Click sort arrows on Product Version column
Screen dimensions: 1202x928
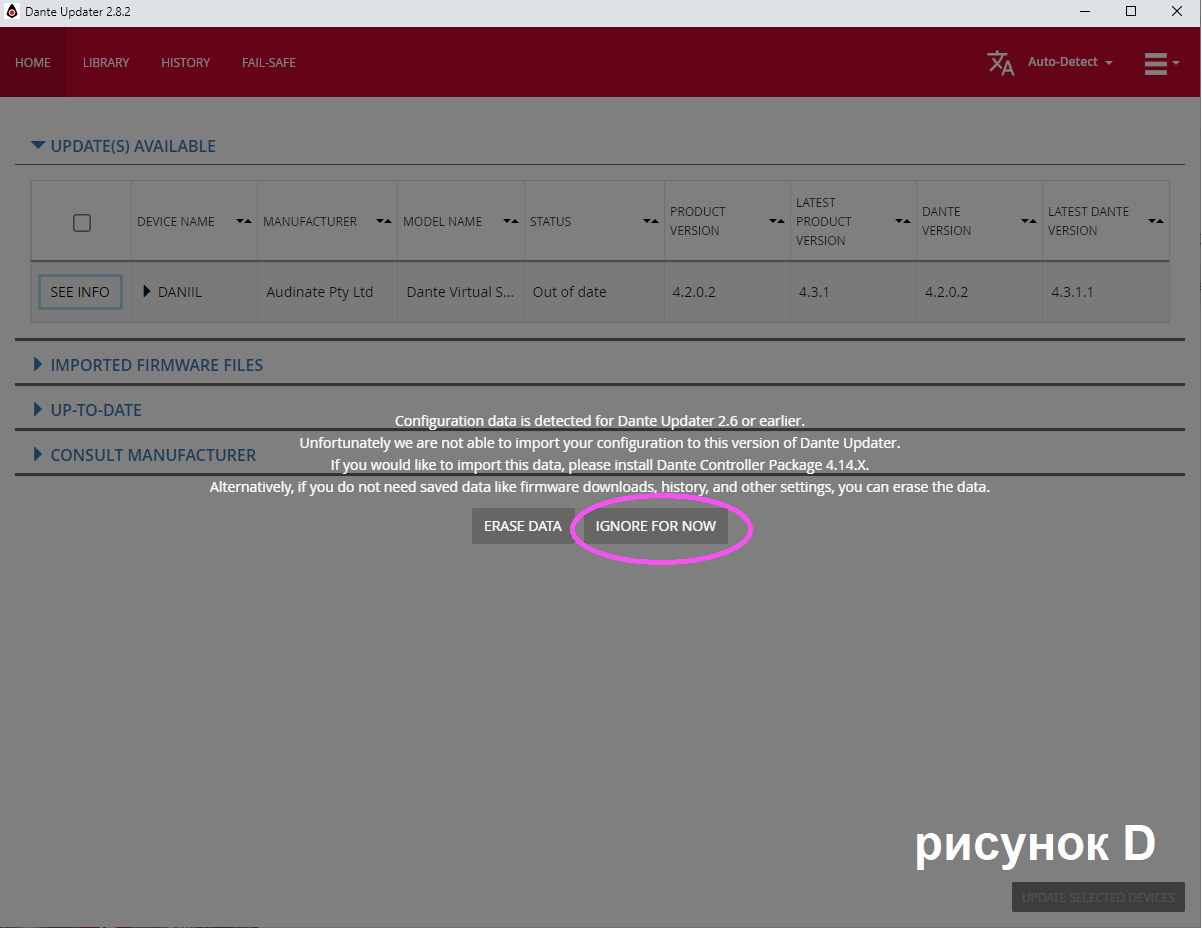[x=776, y=221]
